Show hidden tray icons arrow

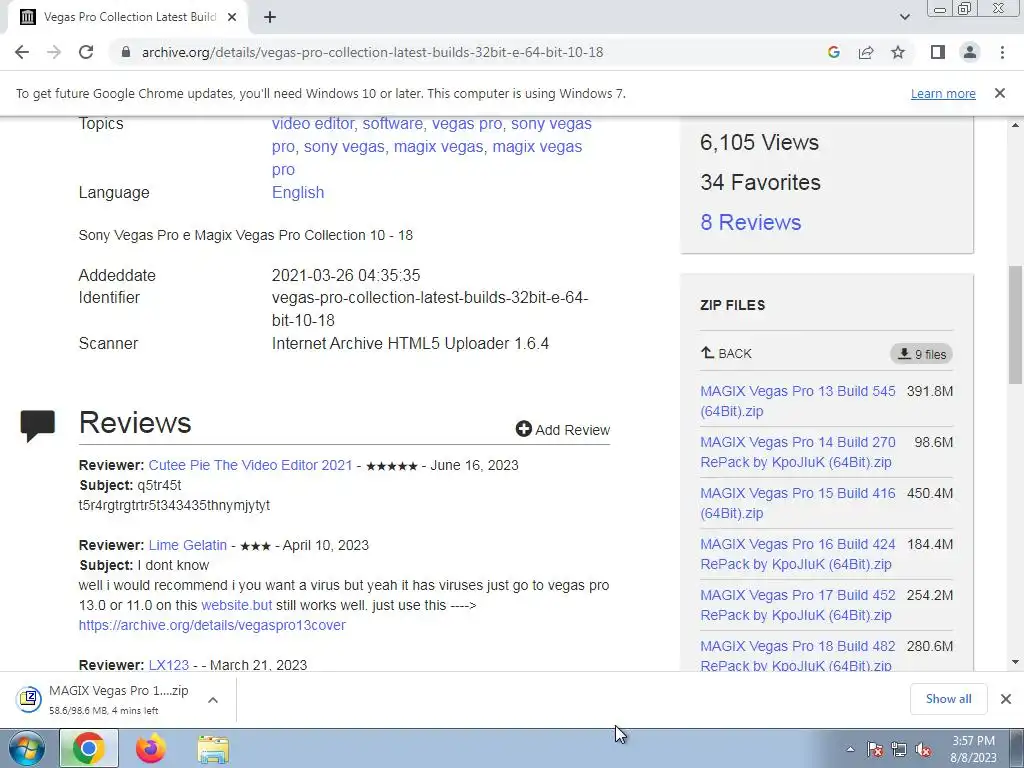[850, 749]
